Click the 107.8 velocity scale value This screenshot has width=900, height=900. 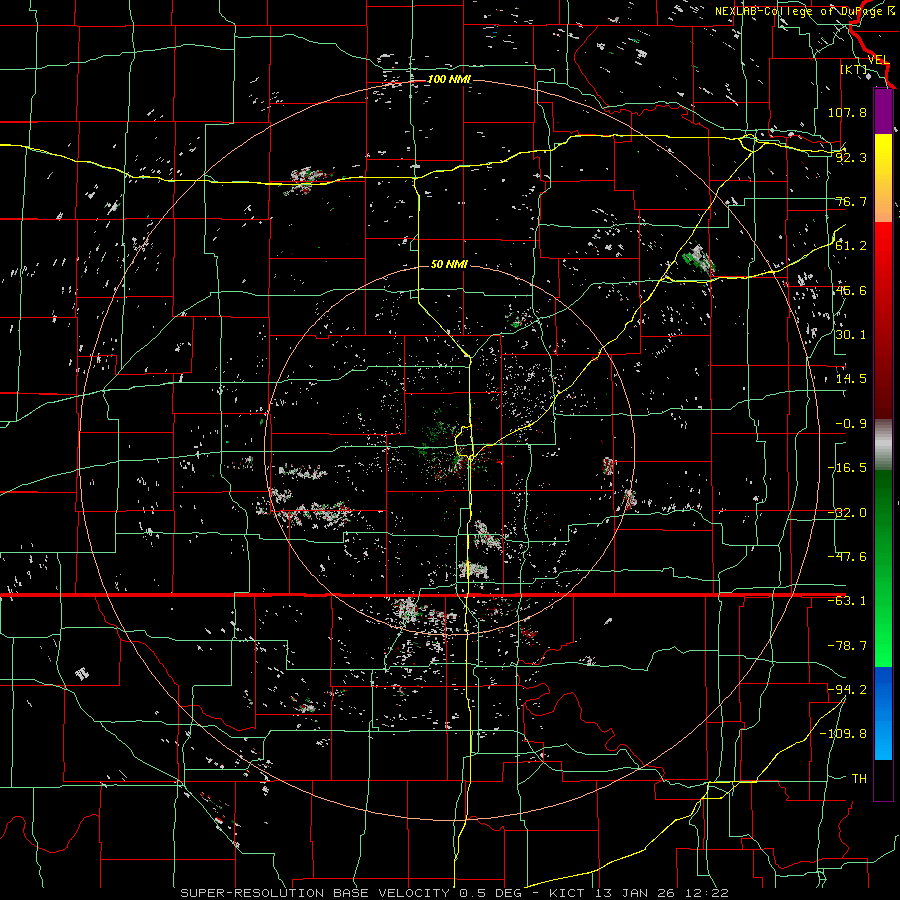[847, 112]
